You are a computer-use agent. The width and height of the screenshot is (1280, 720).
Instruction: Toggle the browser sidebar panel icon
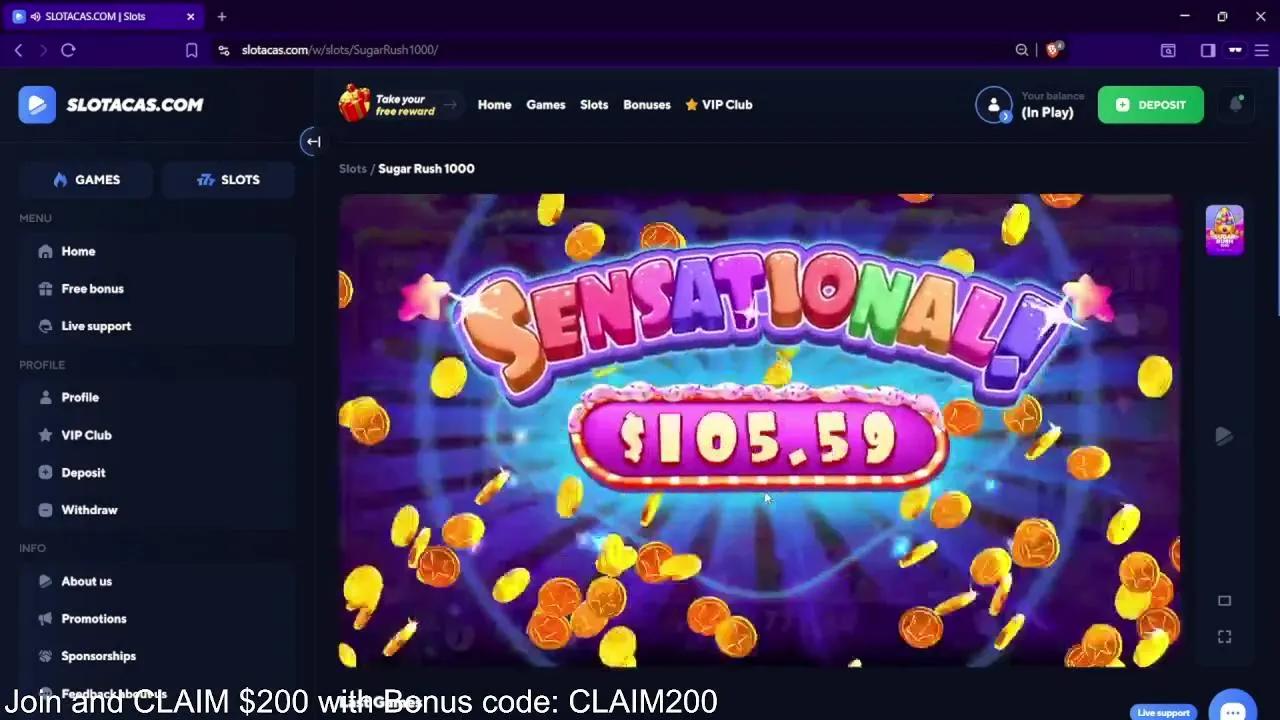click(1208, 50)
